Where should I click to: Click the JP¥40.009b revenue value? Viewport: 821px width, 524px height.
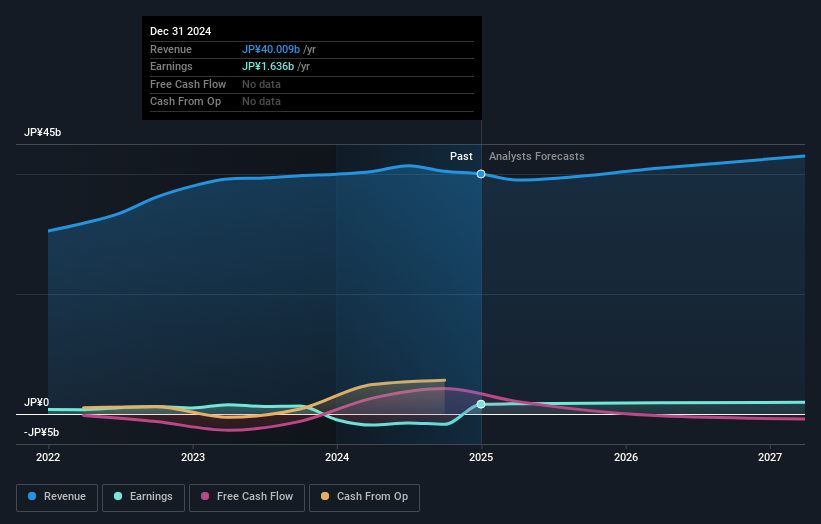(x=271, y=49)
